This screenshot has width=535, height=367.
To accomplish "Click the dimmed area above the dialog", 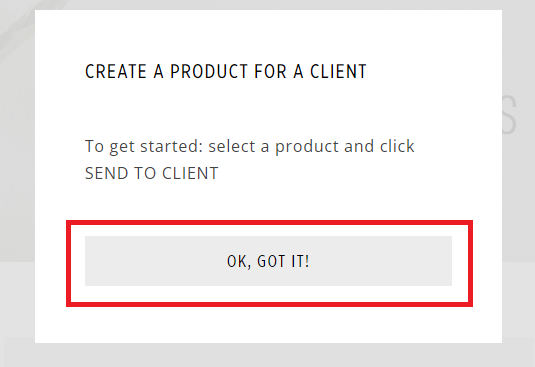I will click(268, 5).
